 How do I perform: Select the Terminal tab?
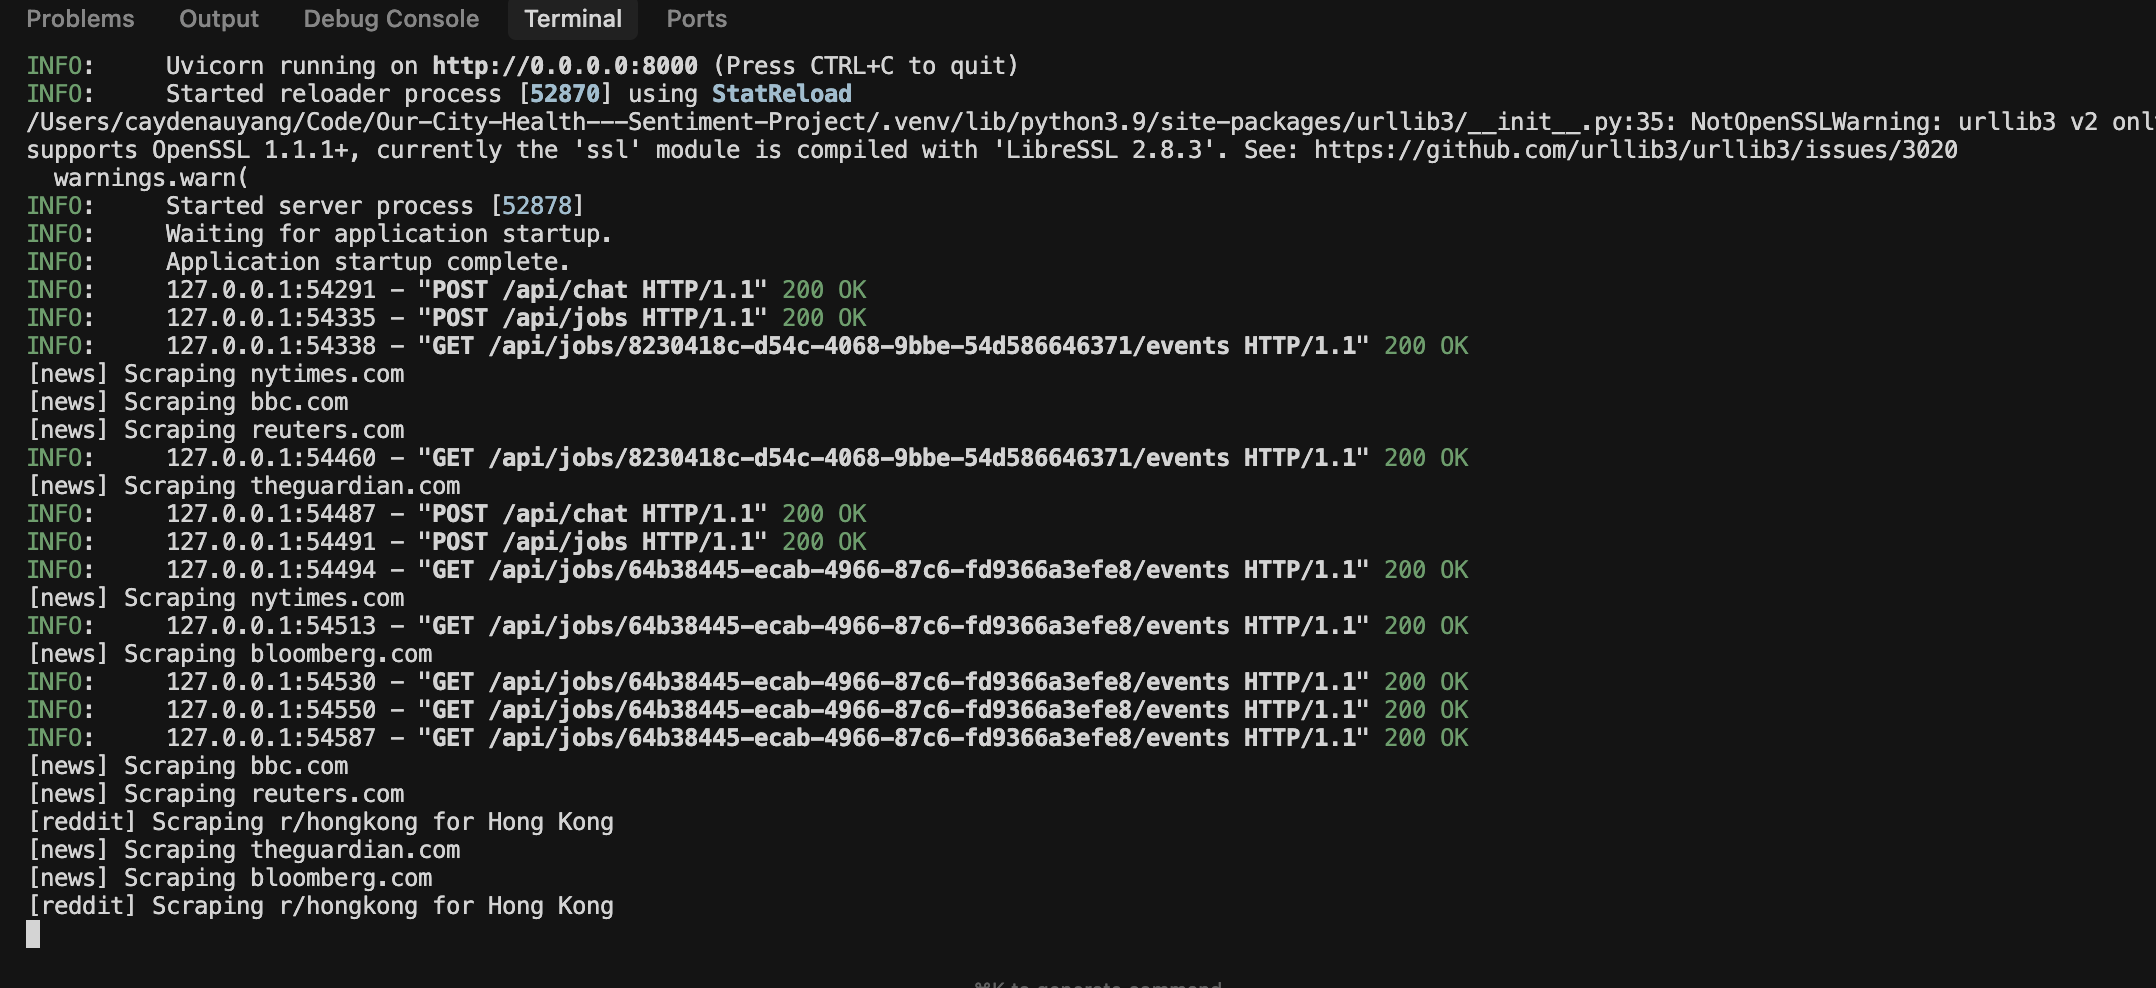click(572, 19)
